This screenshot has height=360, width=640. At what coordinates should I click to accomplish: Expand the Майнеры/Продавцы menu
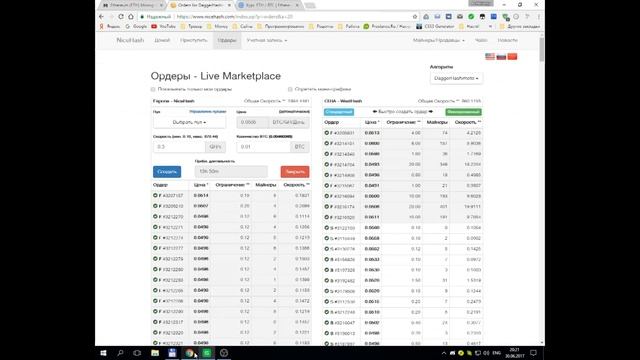438,40
